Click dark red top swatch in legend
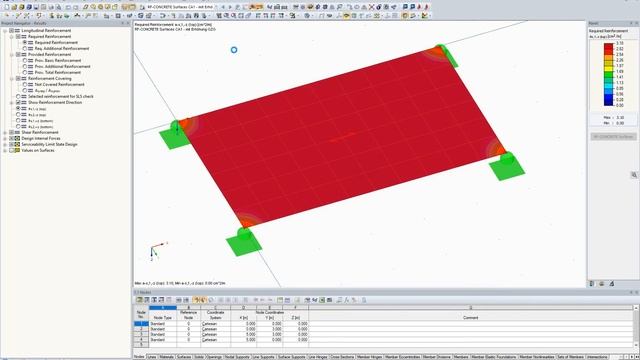 608,46
